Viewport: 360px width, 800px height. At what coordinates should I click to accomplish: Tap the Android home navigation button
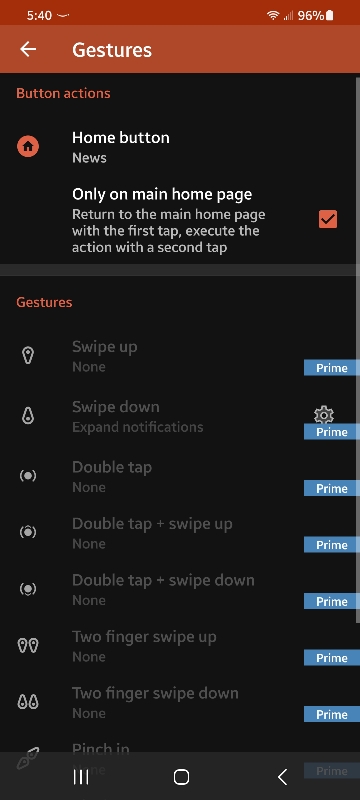click(x=181, y=777)
